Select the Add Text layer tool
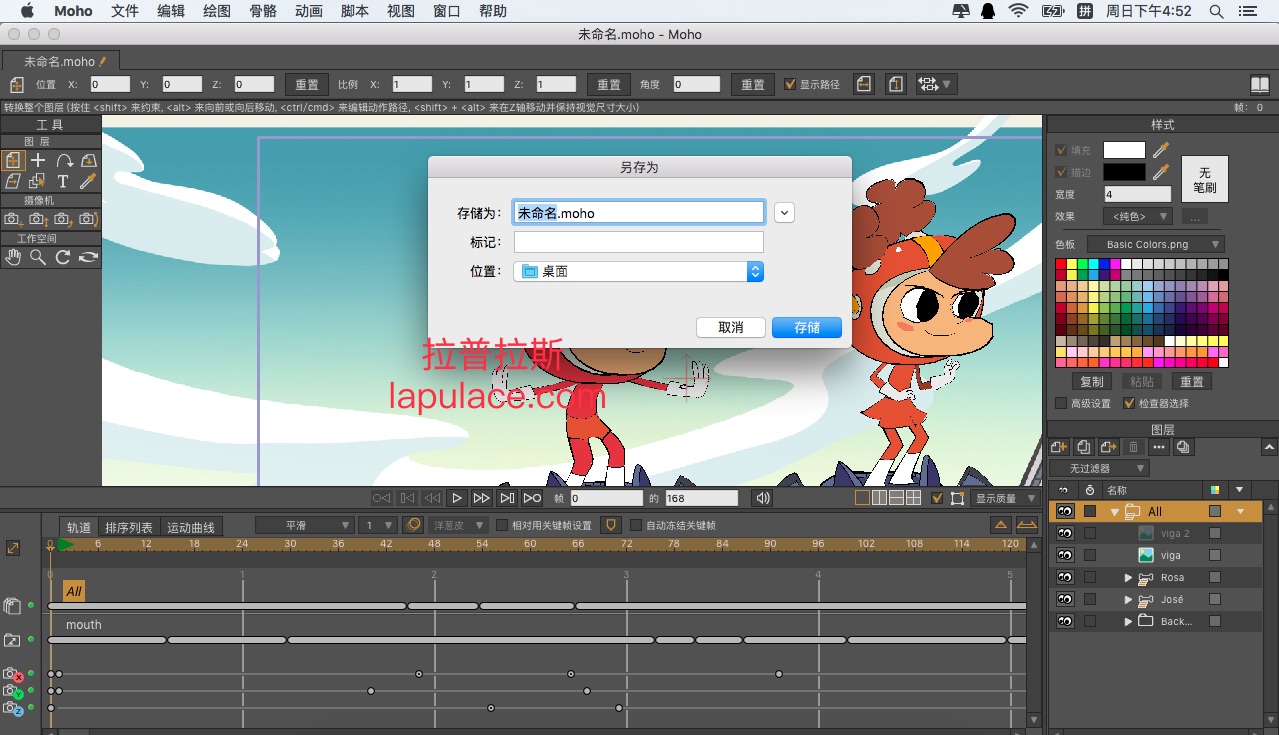 [x=63, y=181]
